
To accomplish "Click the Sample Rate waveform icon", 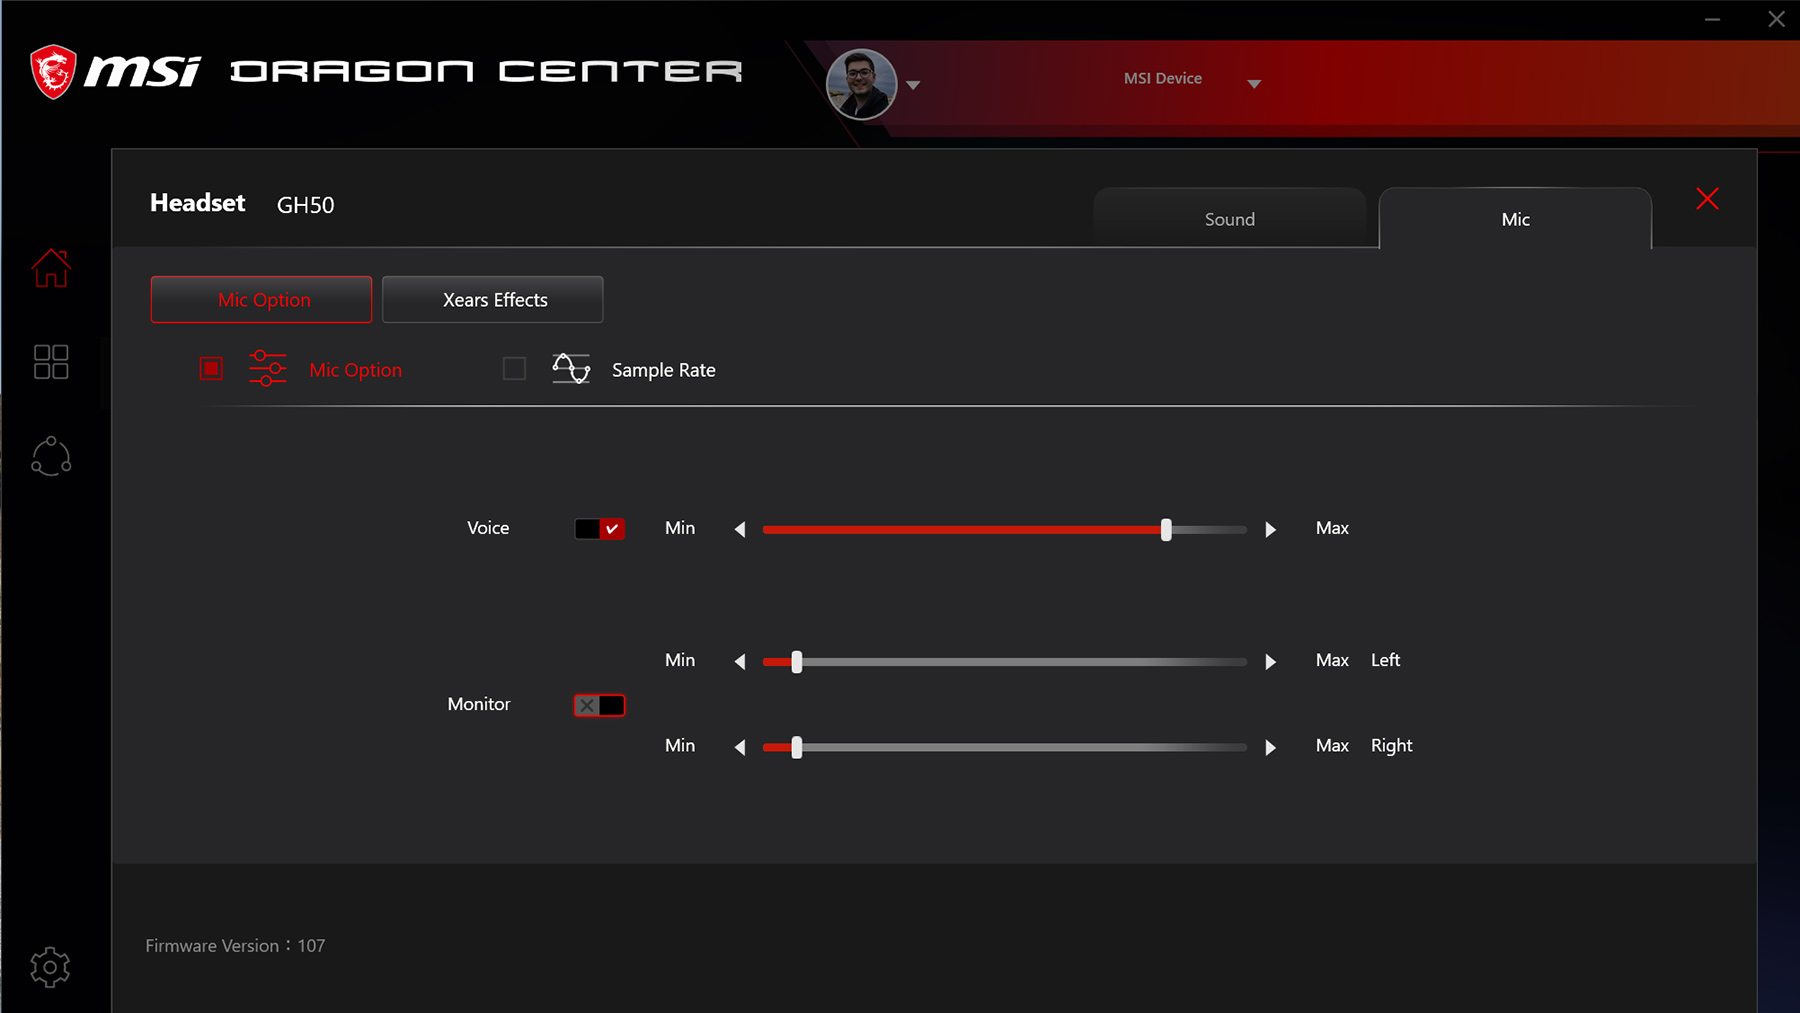I will tap(571, 368).
